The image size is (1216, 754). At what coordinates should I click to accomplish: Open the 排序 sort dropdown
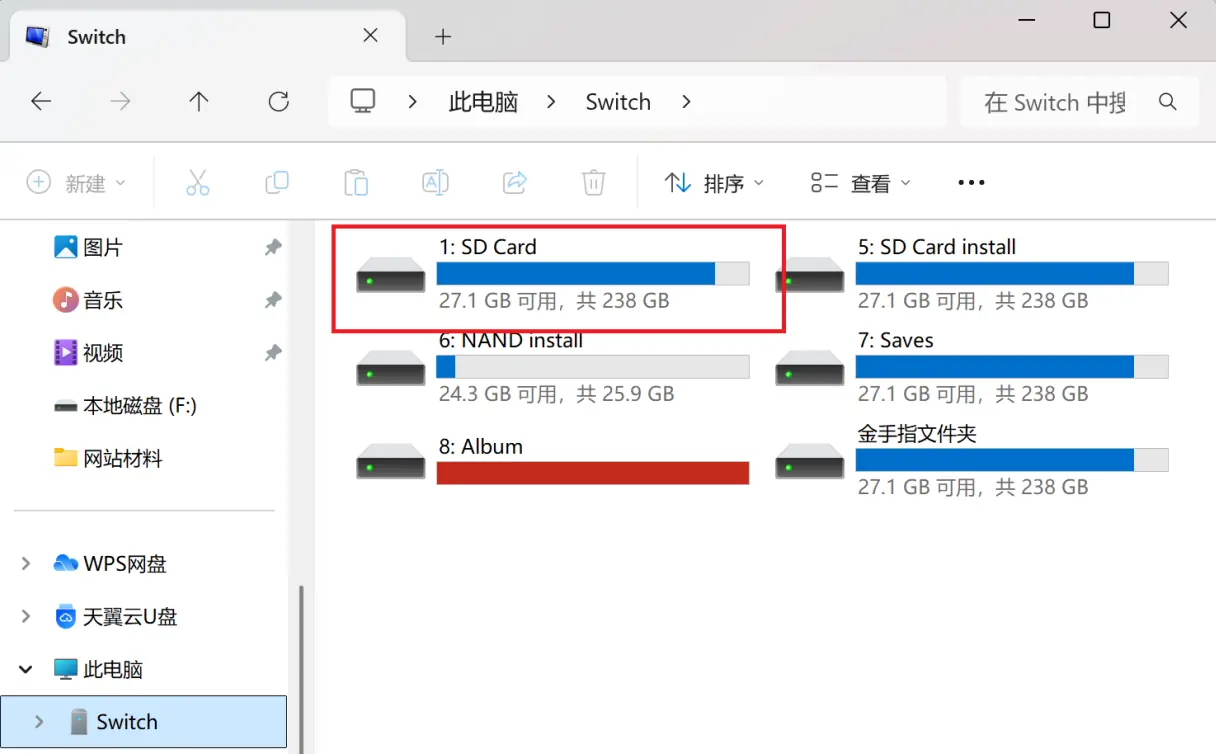(714, 183)
